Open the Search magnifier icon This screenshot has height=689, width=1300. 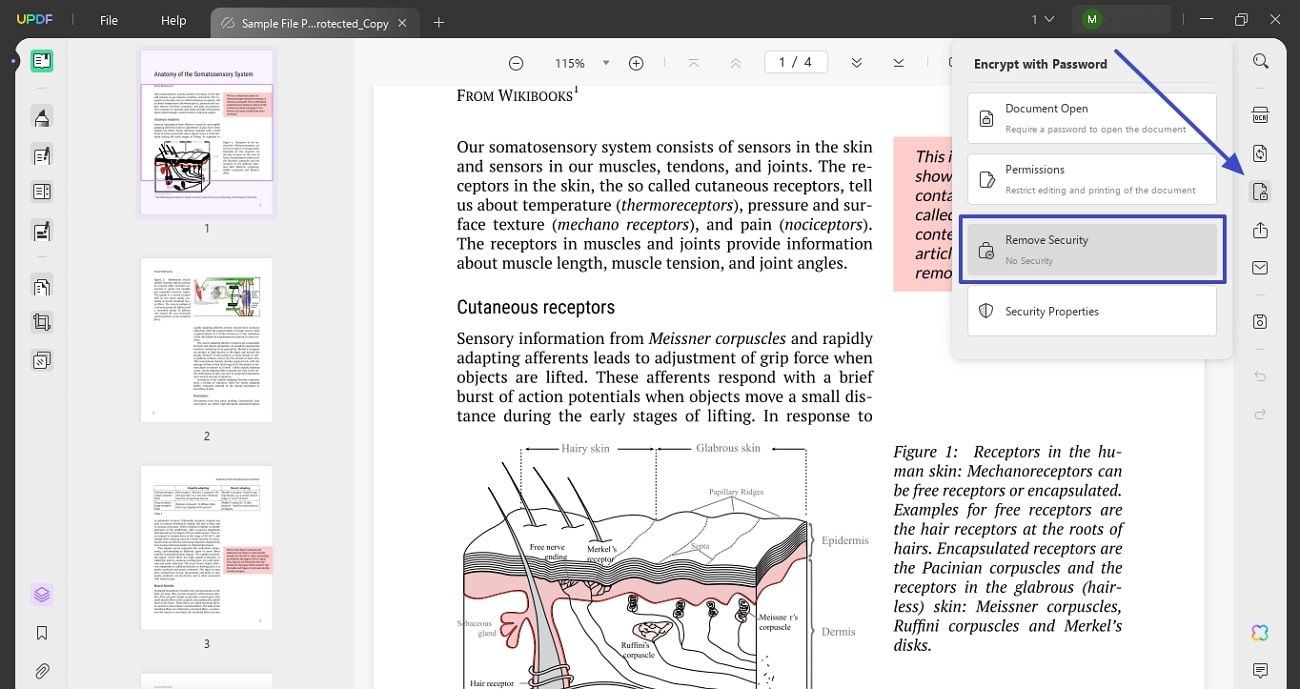pos(1260,62)
